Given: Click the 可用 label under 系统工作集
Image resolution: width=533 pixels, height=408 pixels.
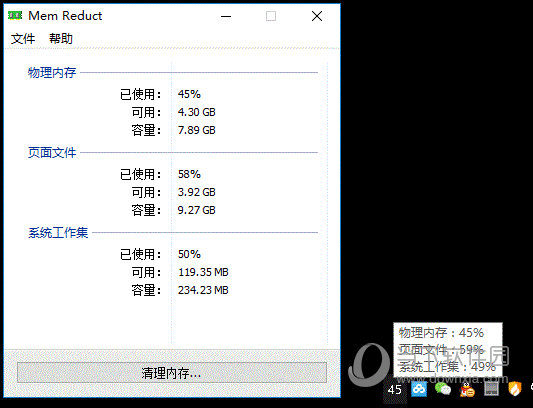Looking at the screenshot, I should click(147, 272).
